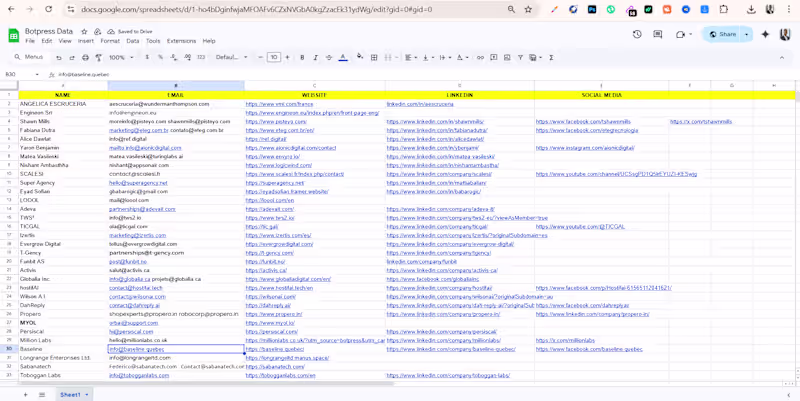Click the Undo icon in toolbar
The image size is (800, 401).
(59, 58)
